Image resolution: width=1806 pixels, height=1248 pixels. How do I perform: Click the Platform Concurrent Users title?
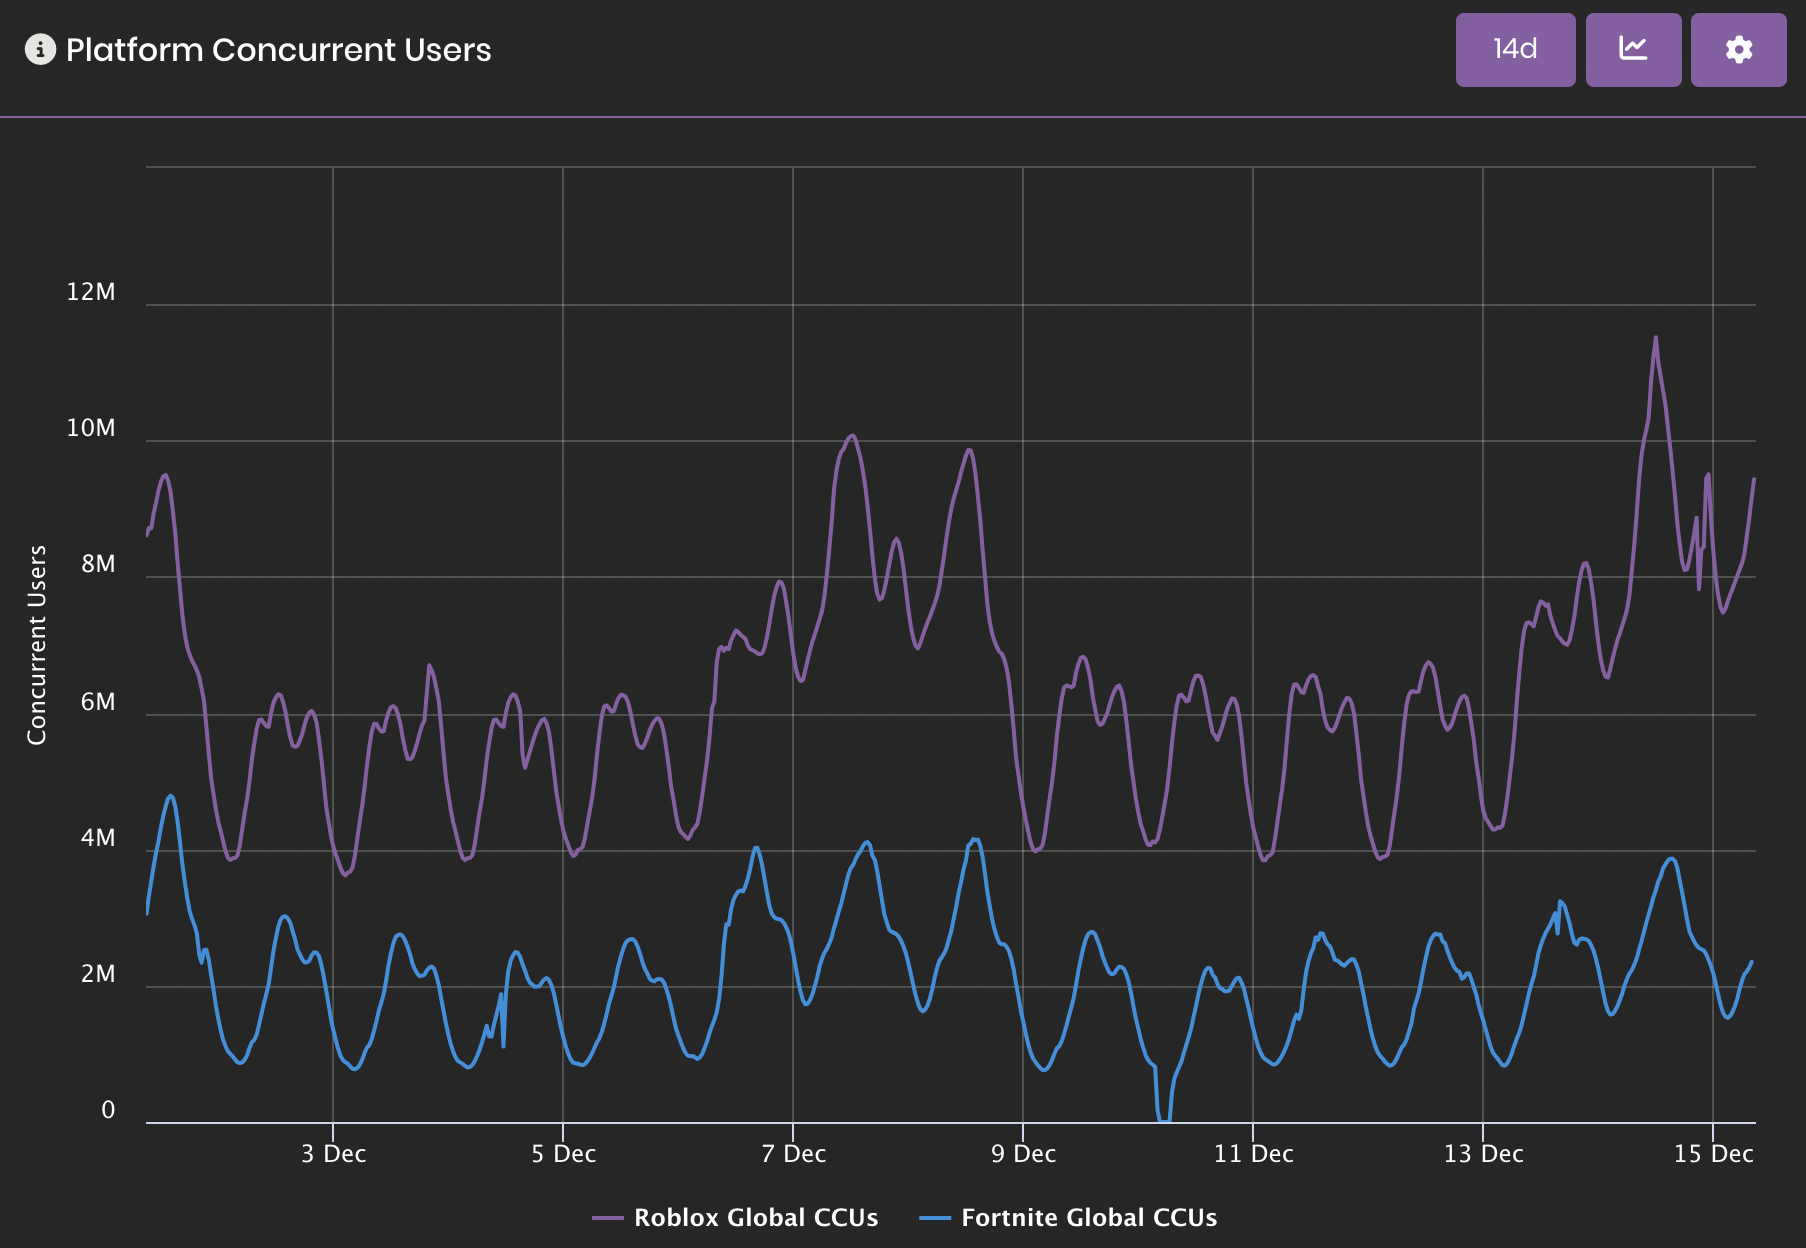(278, 50)
